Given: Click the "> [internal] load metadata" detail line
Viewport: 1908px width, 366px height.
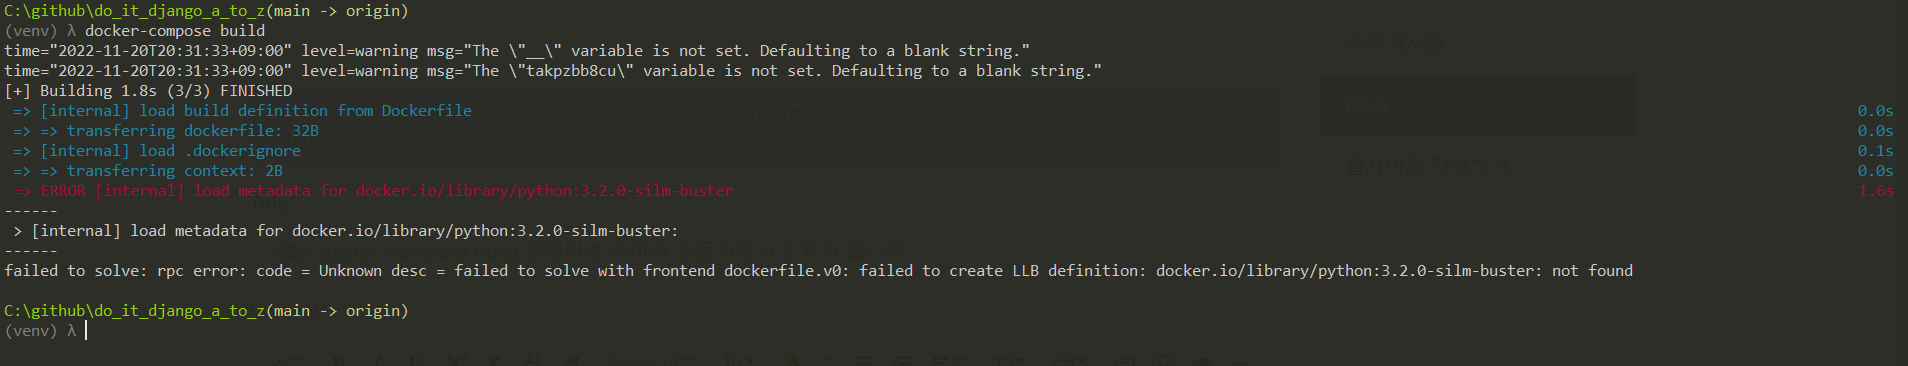Looking at the screenshot, I should tap(346, 231).
